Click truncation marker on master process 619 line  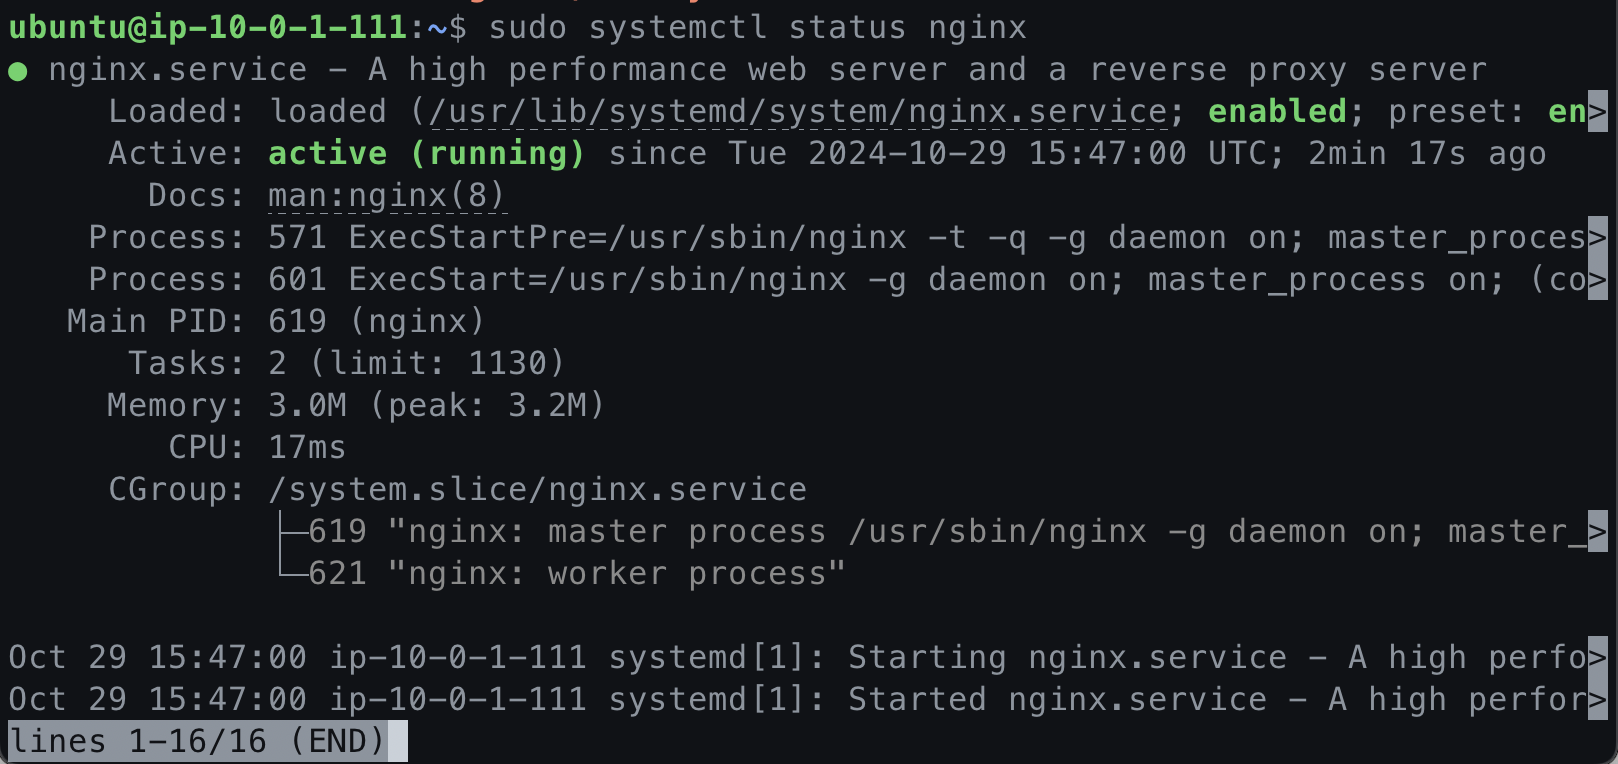(1597, 531)
